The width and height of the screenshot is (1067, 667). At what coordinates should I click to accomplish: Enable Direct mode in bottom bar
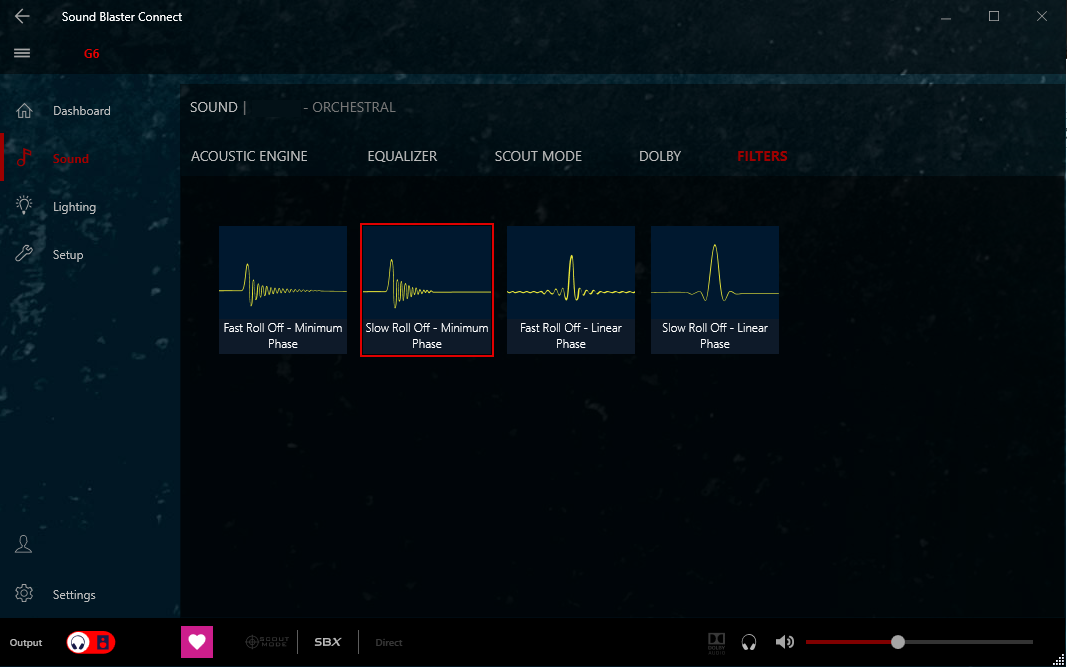tap(389, 642)
